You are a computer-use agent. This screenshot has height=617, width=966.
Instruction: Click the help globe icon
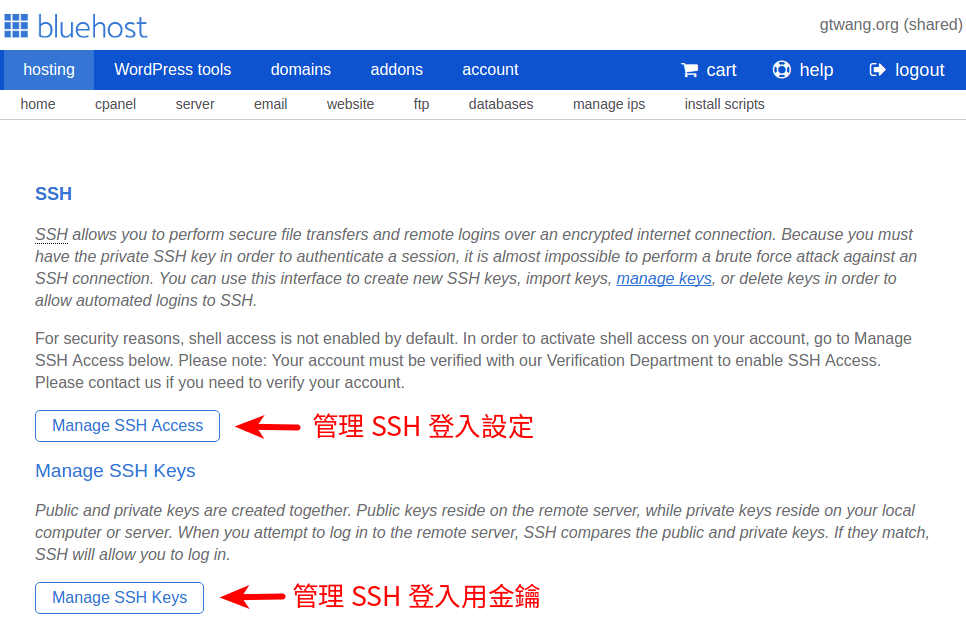coord(781,70)
